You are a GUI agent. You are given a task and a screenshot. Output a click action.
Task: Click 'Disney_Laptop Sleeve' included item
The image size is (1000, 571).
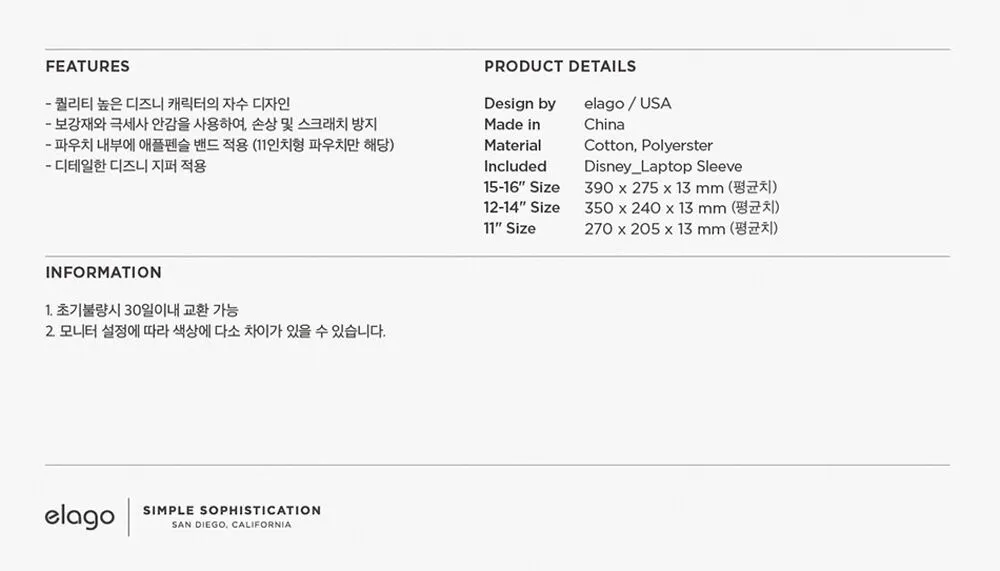(x=663, y=167)
